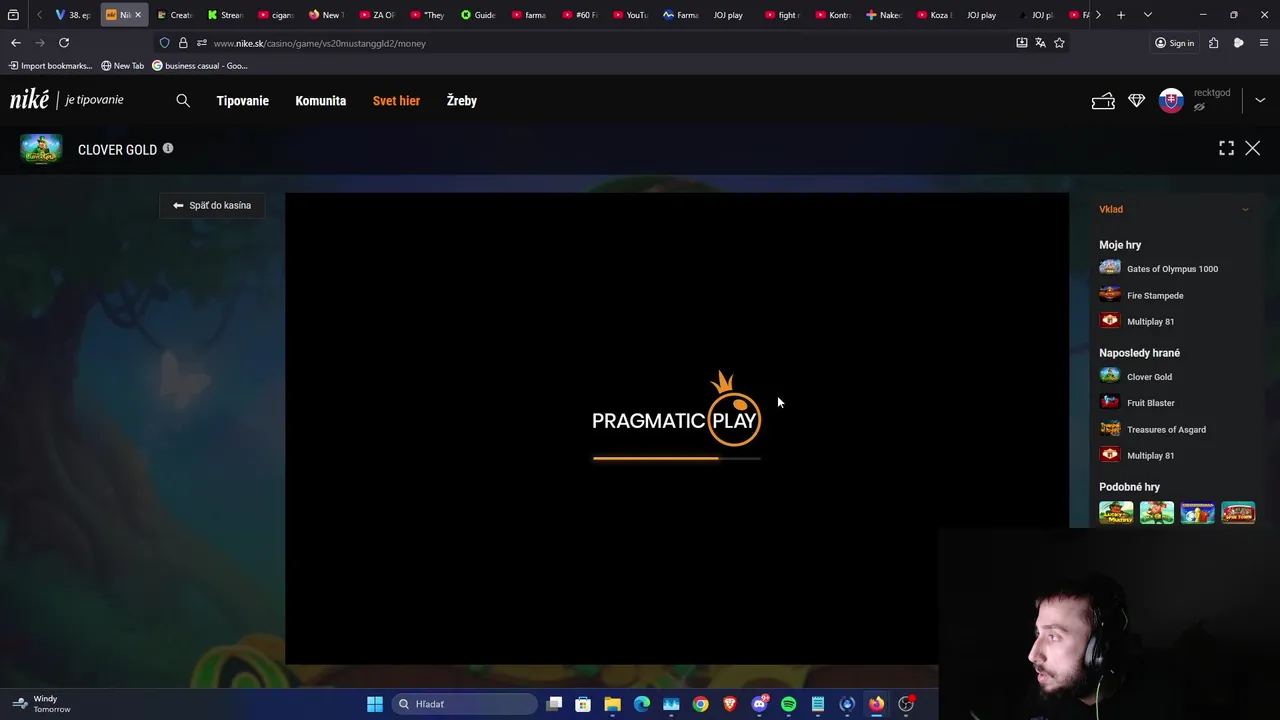Open Clover Gold under Naposledy hrané
This screenshot has height=720, width=1280.
(x=1149, y=377)
